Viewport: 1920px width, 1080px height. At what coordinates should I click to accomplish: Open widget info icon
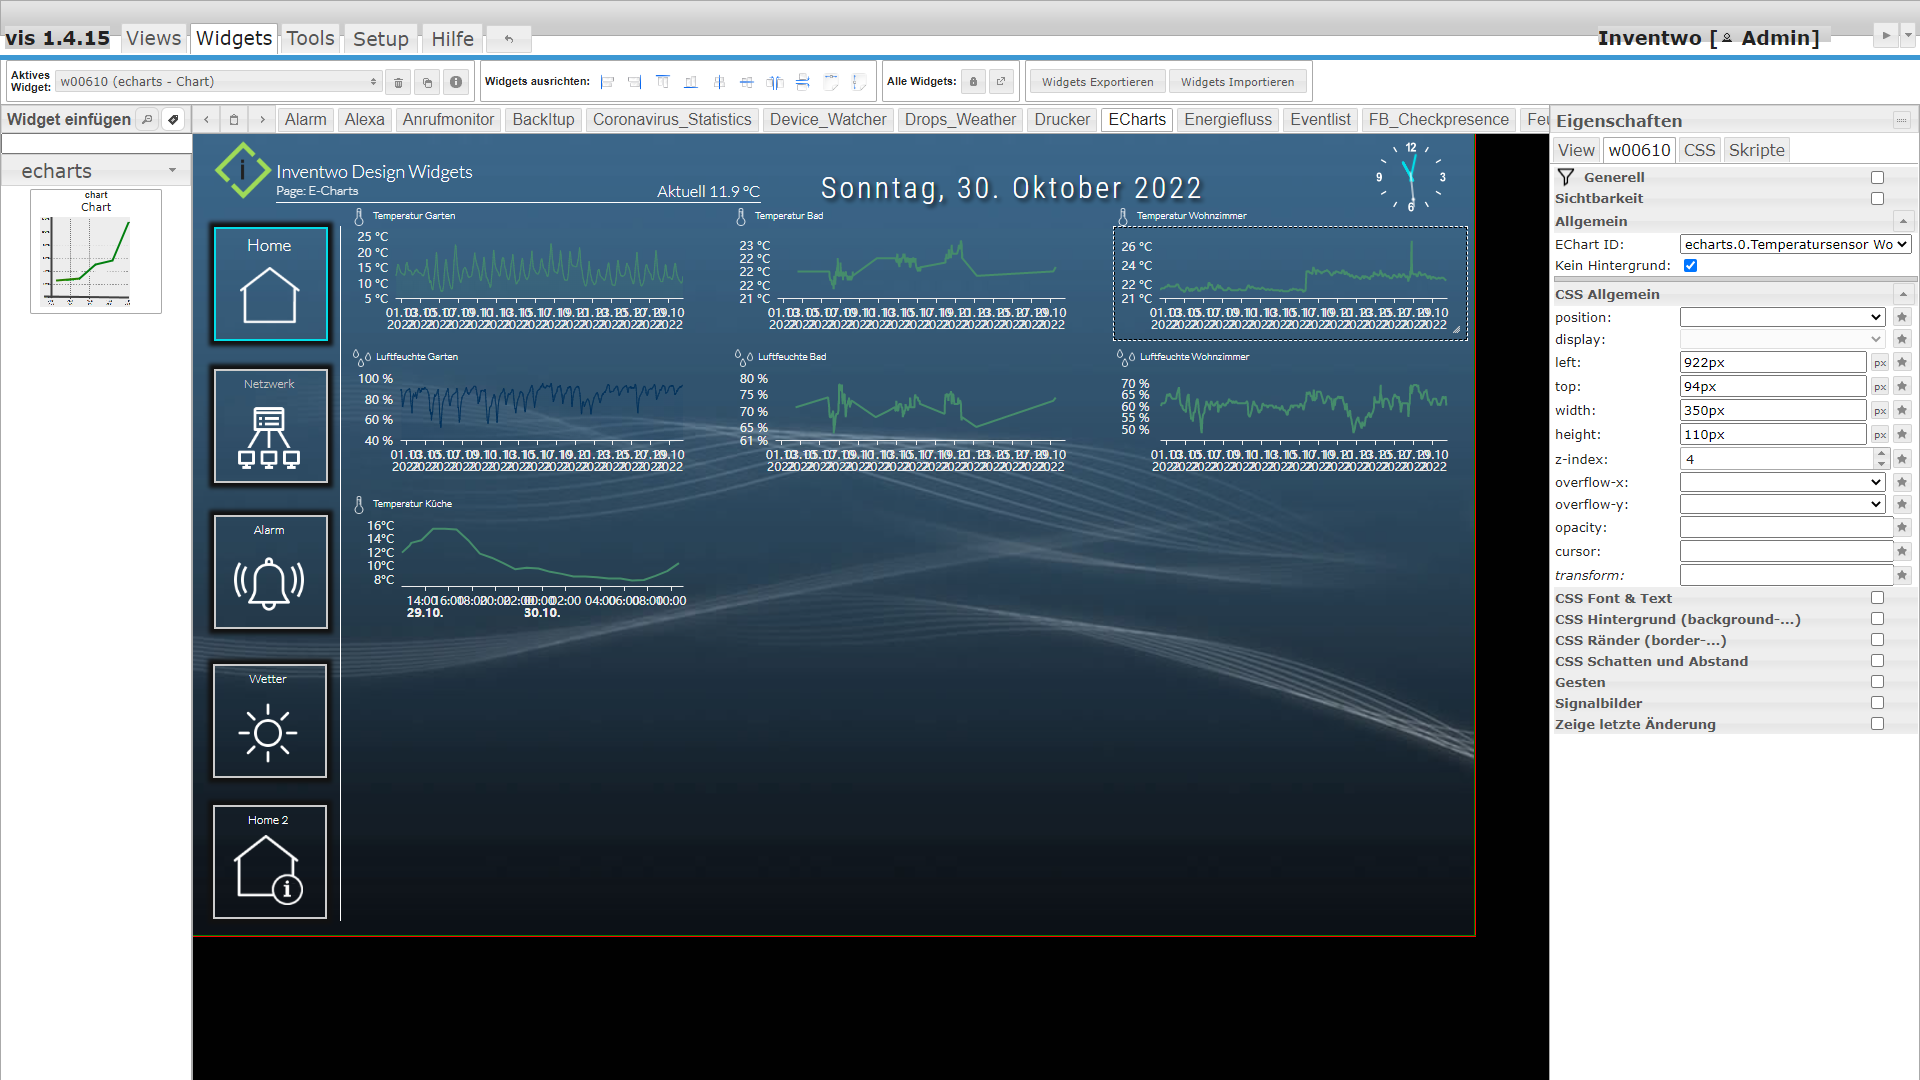[x=456, y=82]
